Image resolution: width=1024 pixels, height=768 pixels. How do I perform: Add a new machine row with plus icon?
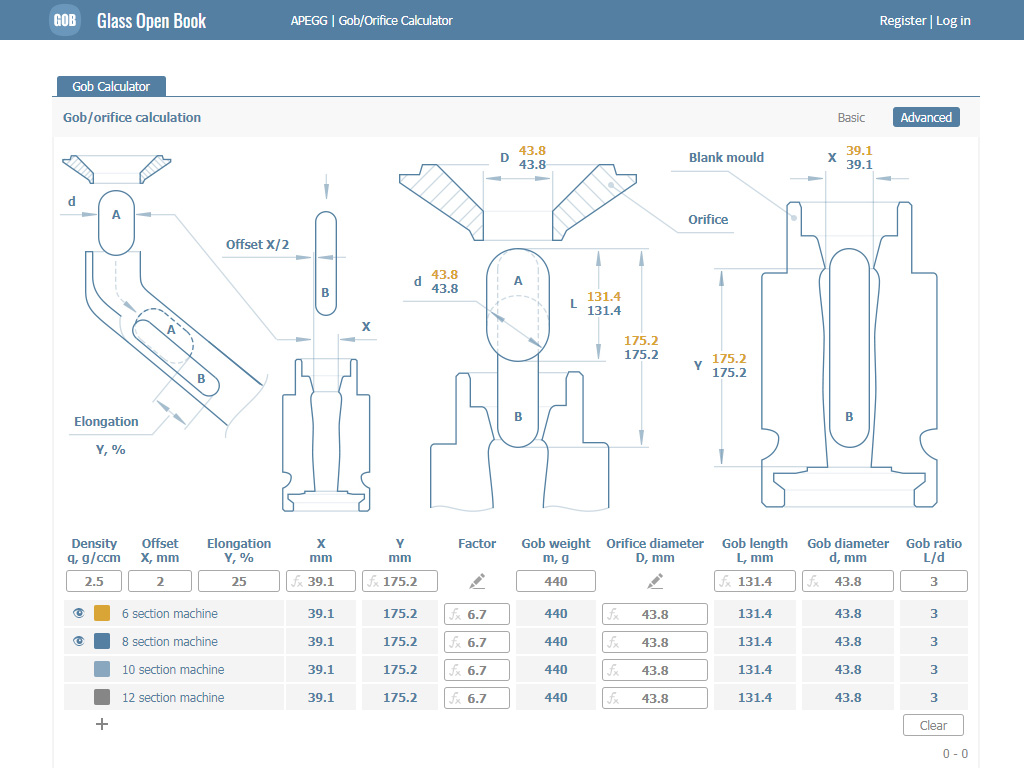coord(101,724)
